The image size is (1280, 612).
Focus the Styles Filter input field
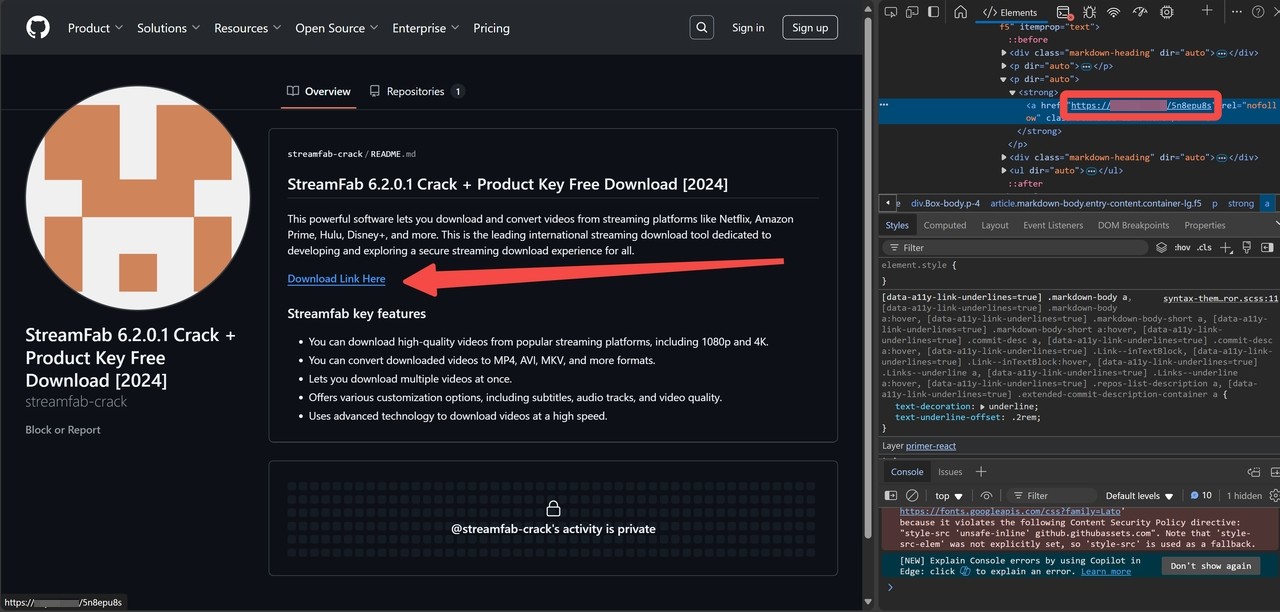1014,247
